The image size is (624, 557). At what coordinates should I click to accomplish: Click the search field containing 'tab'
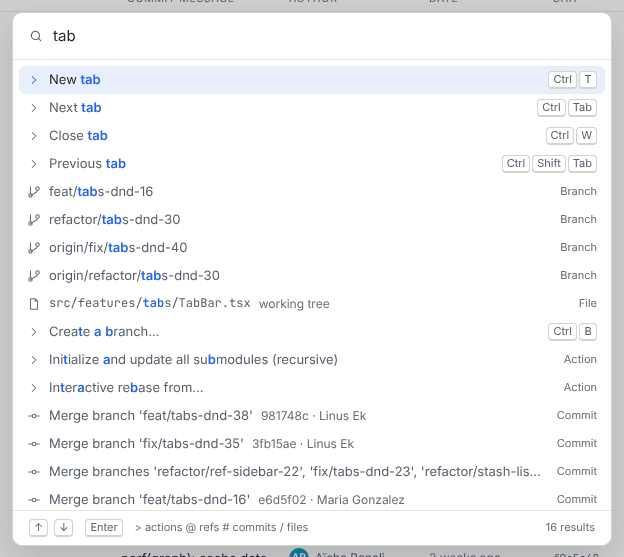pos(312,36)
